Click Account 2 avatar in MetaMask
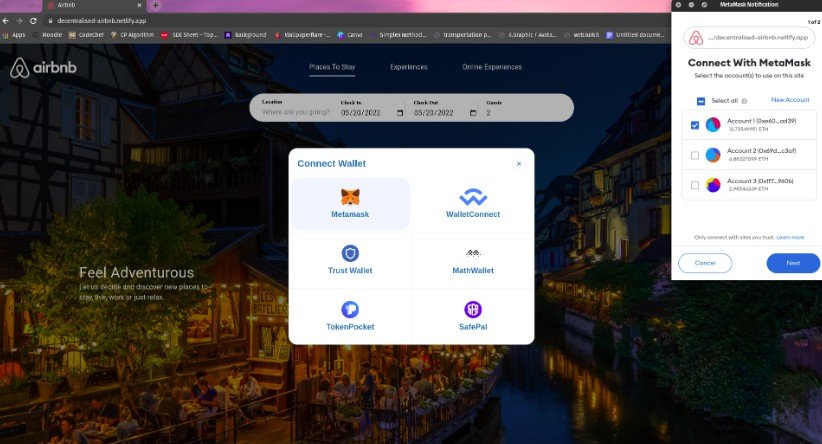This screenshot has width=822, height=444. (x=713, y=155)
